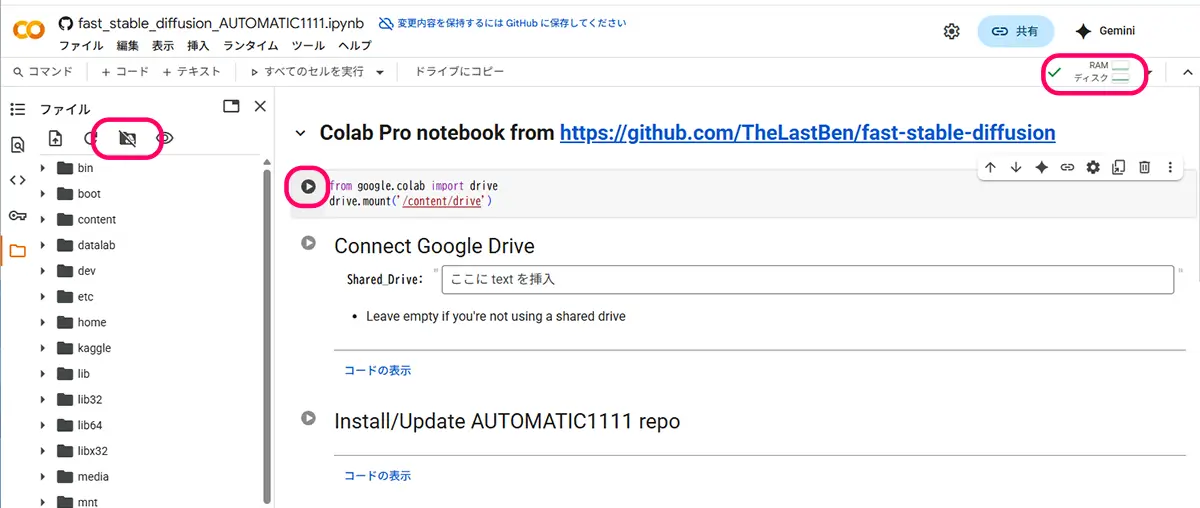Open the TheLastBen fast-stable-diffusion GitHub link
Image resolution: width=1200 pixels, height=508 pixels.
(807, 133)
